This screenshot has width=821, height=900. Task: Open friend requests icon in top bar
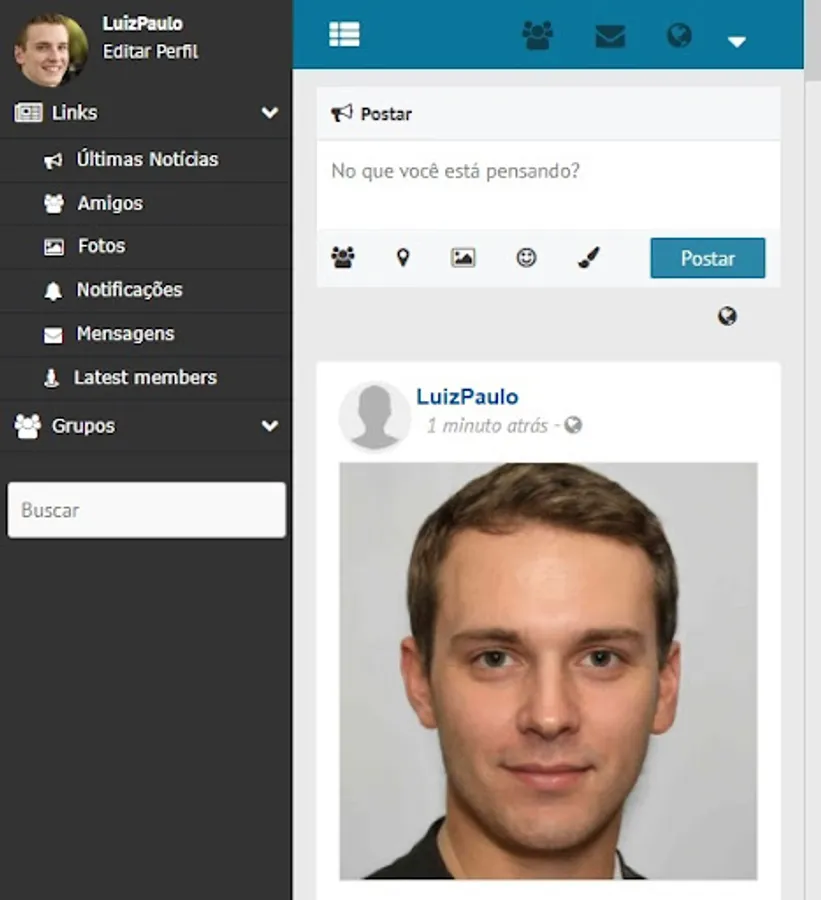[x=537, y=35]
